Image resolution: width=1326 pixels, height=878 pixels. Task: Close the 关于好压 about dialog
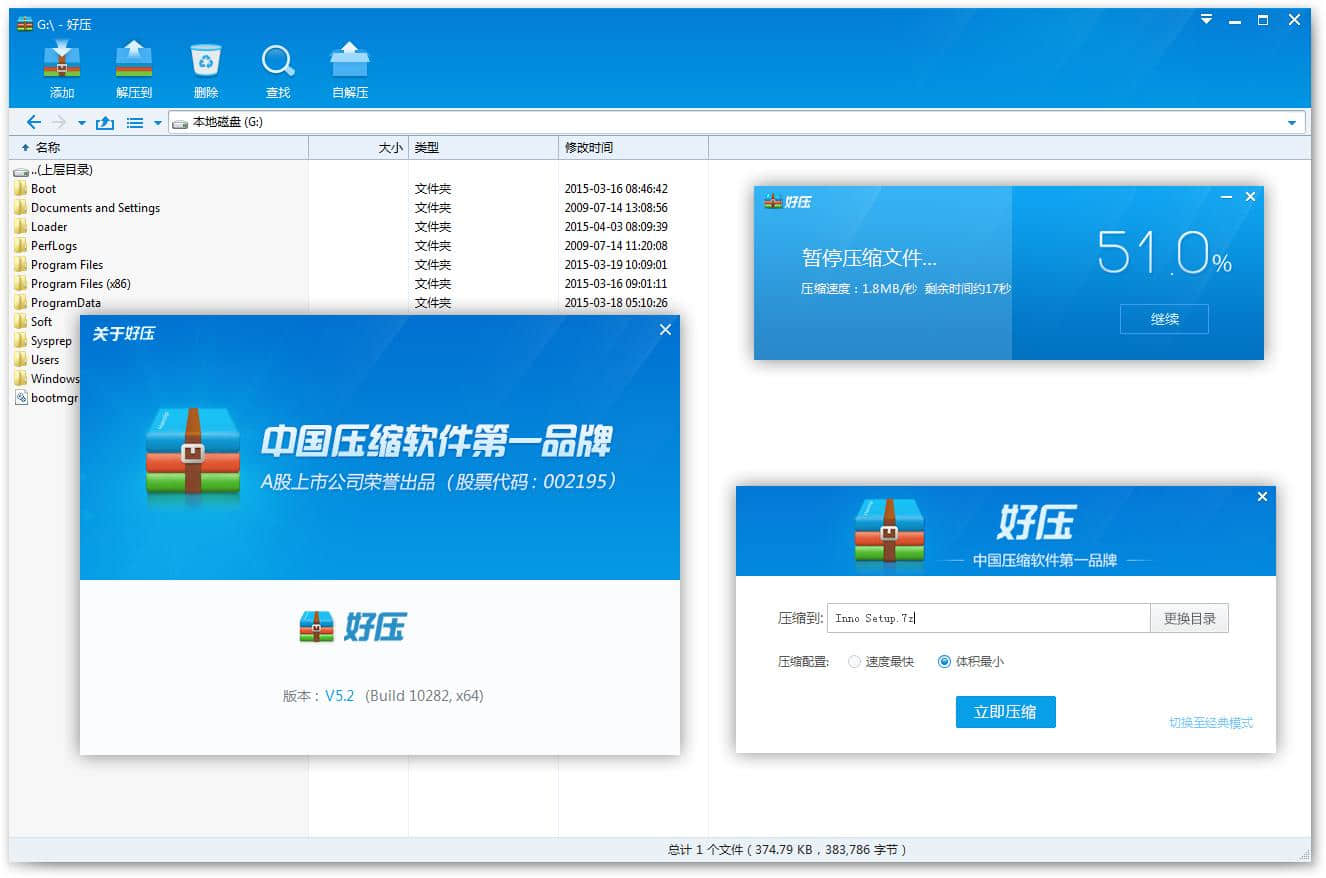[x=665, y=330]
